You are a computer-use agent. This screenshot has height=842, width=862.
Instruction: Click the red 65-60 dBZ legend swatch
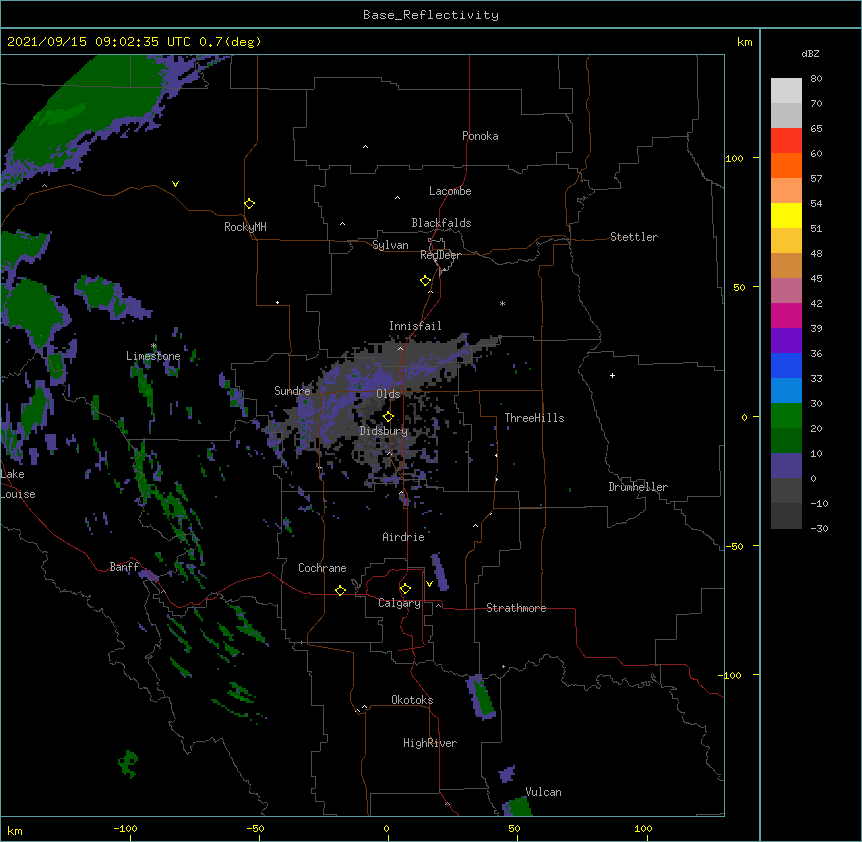click(x=786, y=141)
